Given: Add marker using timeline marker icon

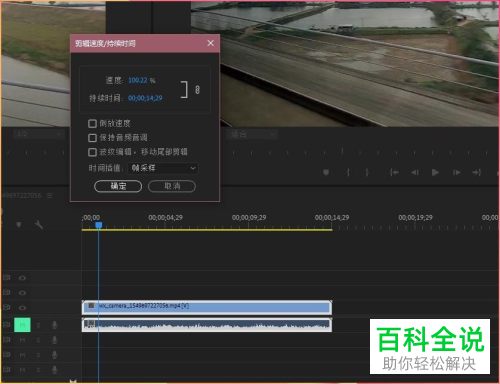Looking at the screenshot, I should [x=19, y=225].
